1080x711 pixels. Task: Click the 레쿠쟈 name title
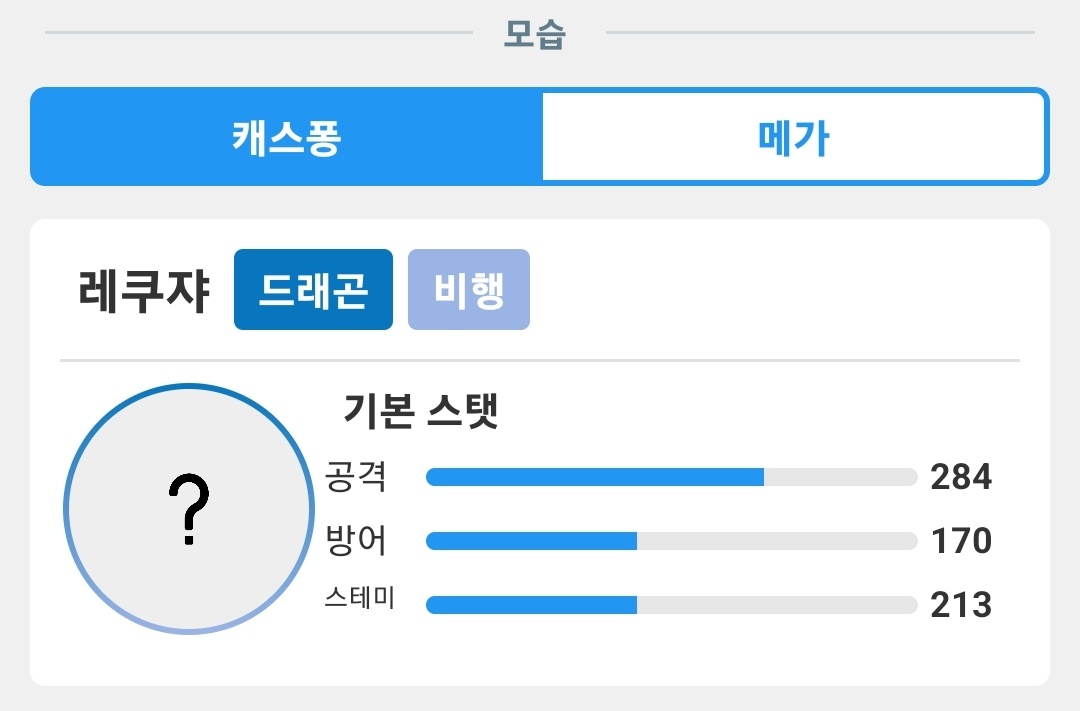(144, 291)
